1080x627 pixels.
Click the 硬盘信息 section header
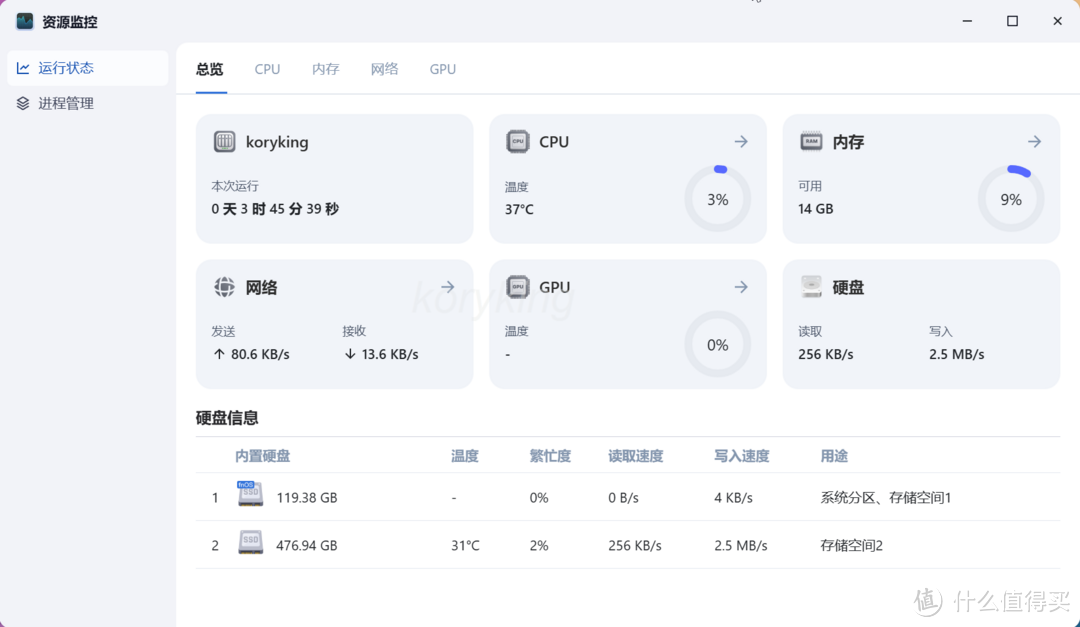228,417
